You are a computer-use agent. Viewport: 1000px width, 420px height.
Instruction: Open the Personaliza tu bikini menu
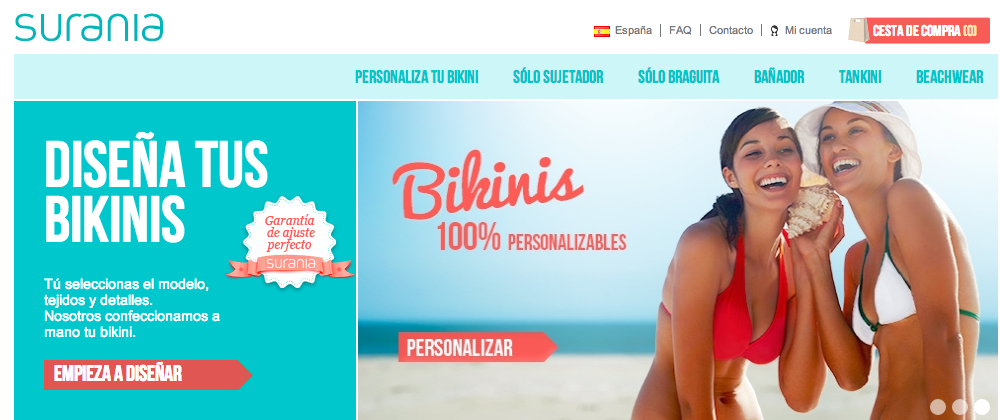point(416,77)
